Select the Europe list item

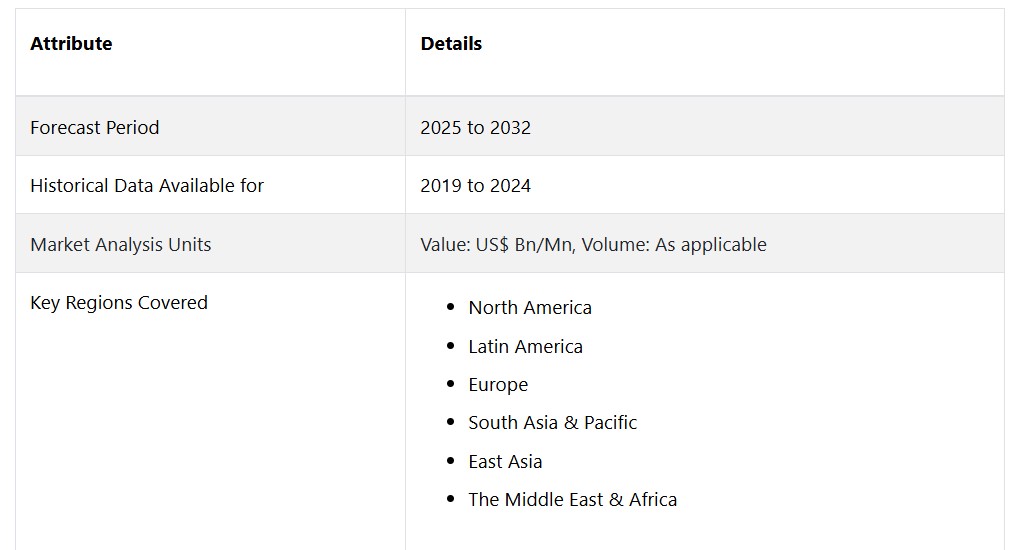coord(498,385)
